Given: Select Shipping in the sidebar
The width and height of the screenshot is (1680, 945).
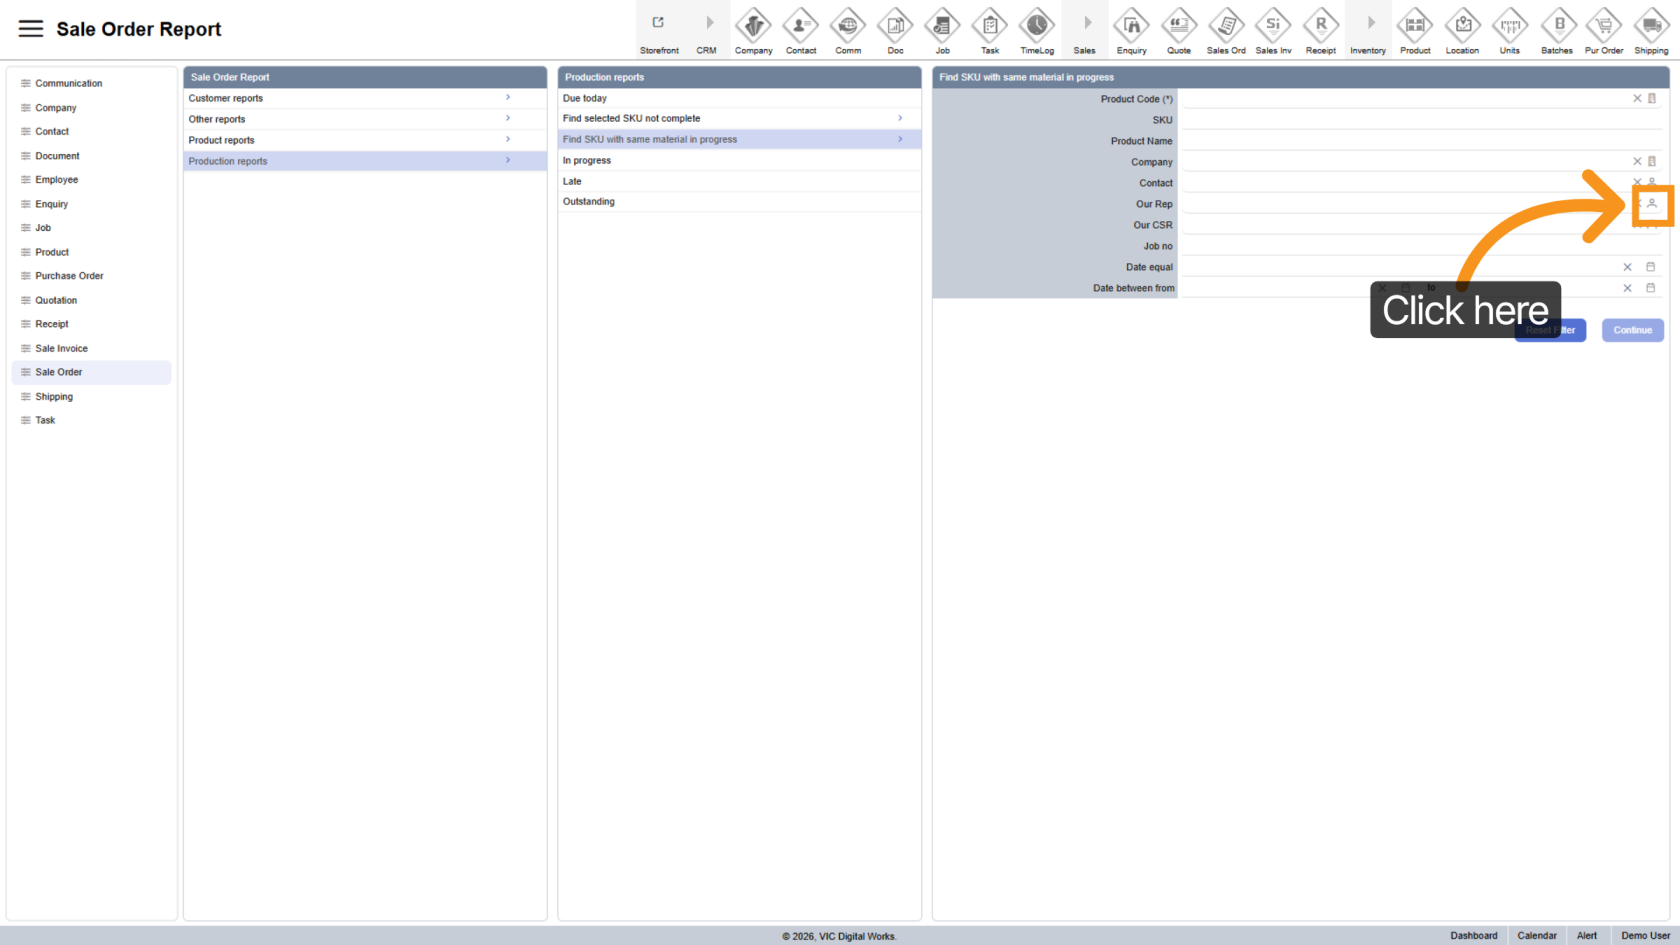Looking at the screenshot, I should click(91, 397).
